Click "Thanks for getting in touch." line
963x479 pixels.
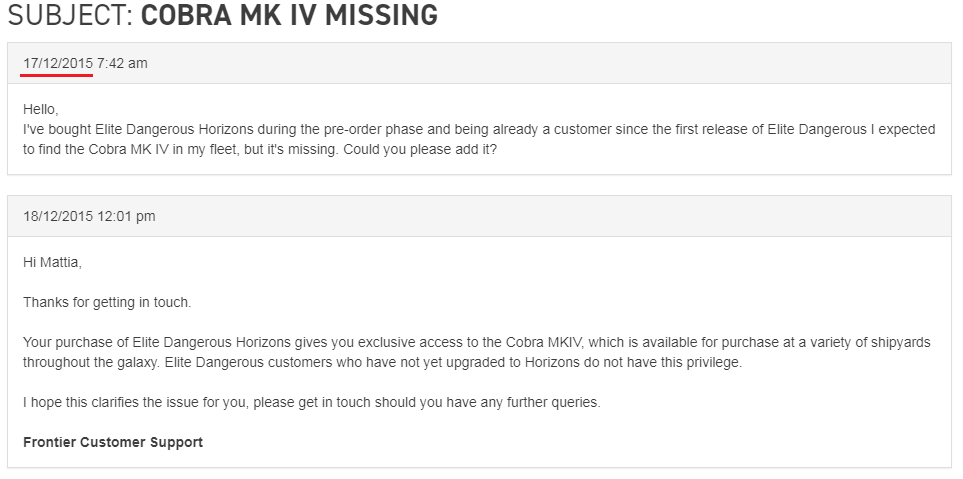(107, 303)
